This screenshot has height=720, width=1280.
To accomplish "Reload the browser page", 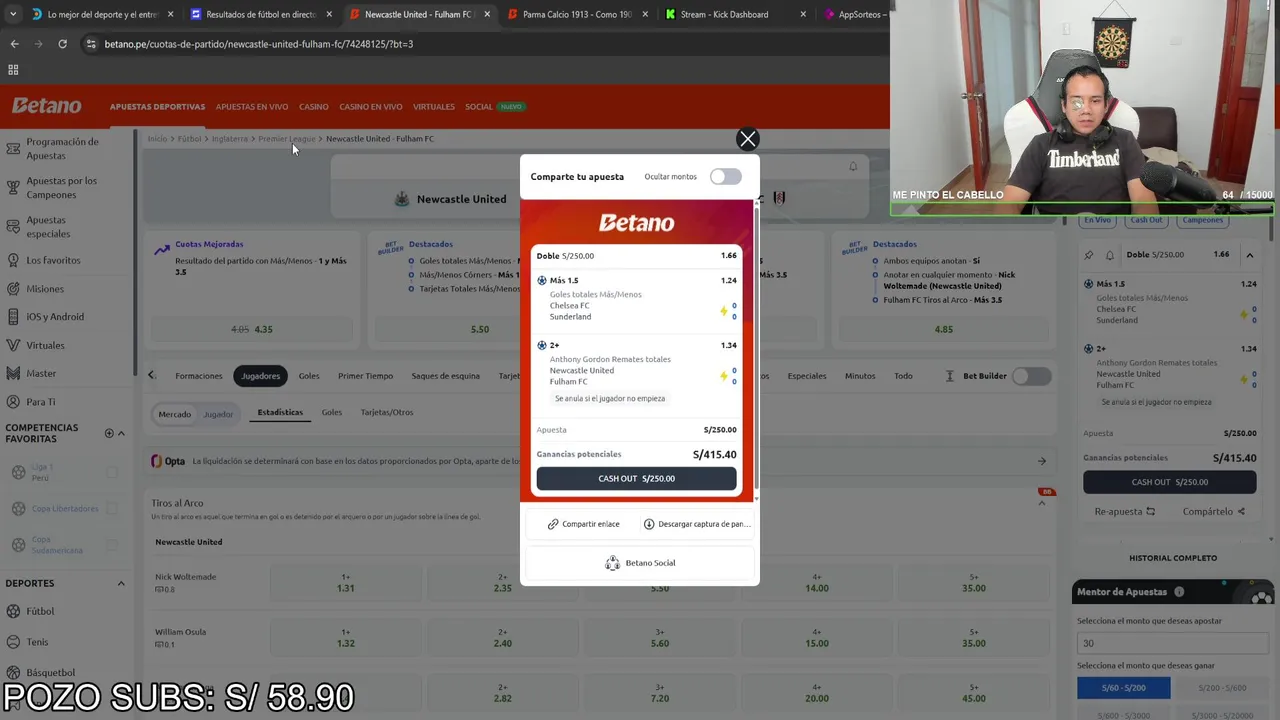I will [x=62, y=44].
